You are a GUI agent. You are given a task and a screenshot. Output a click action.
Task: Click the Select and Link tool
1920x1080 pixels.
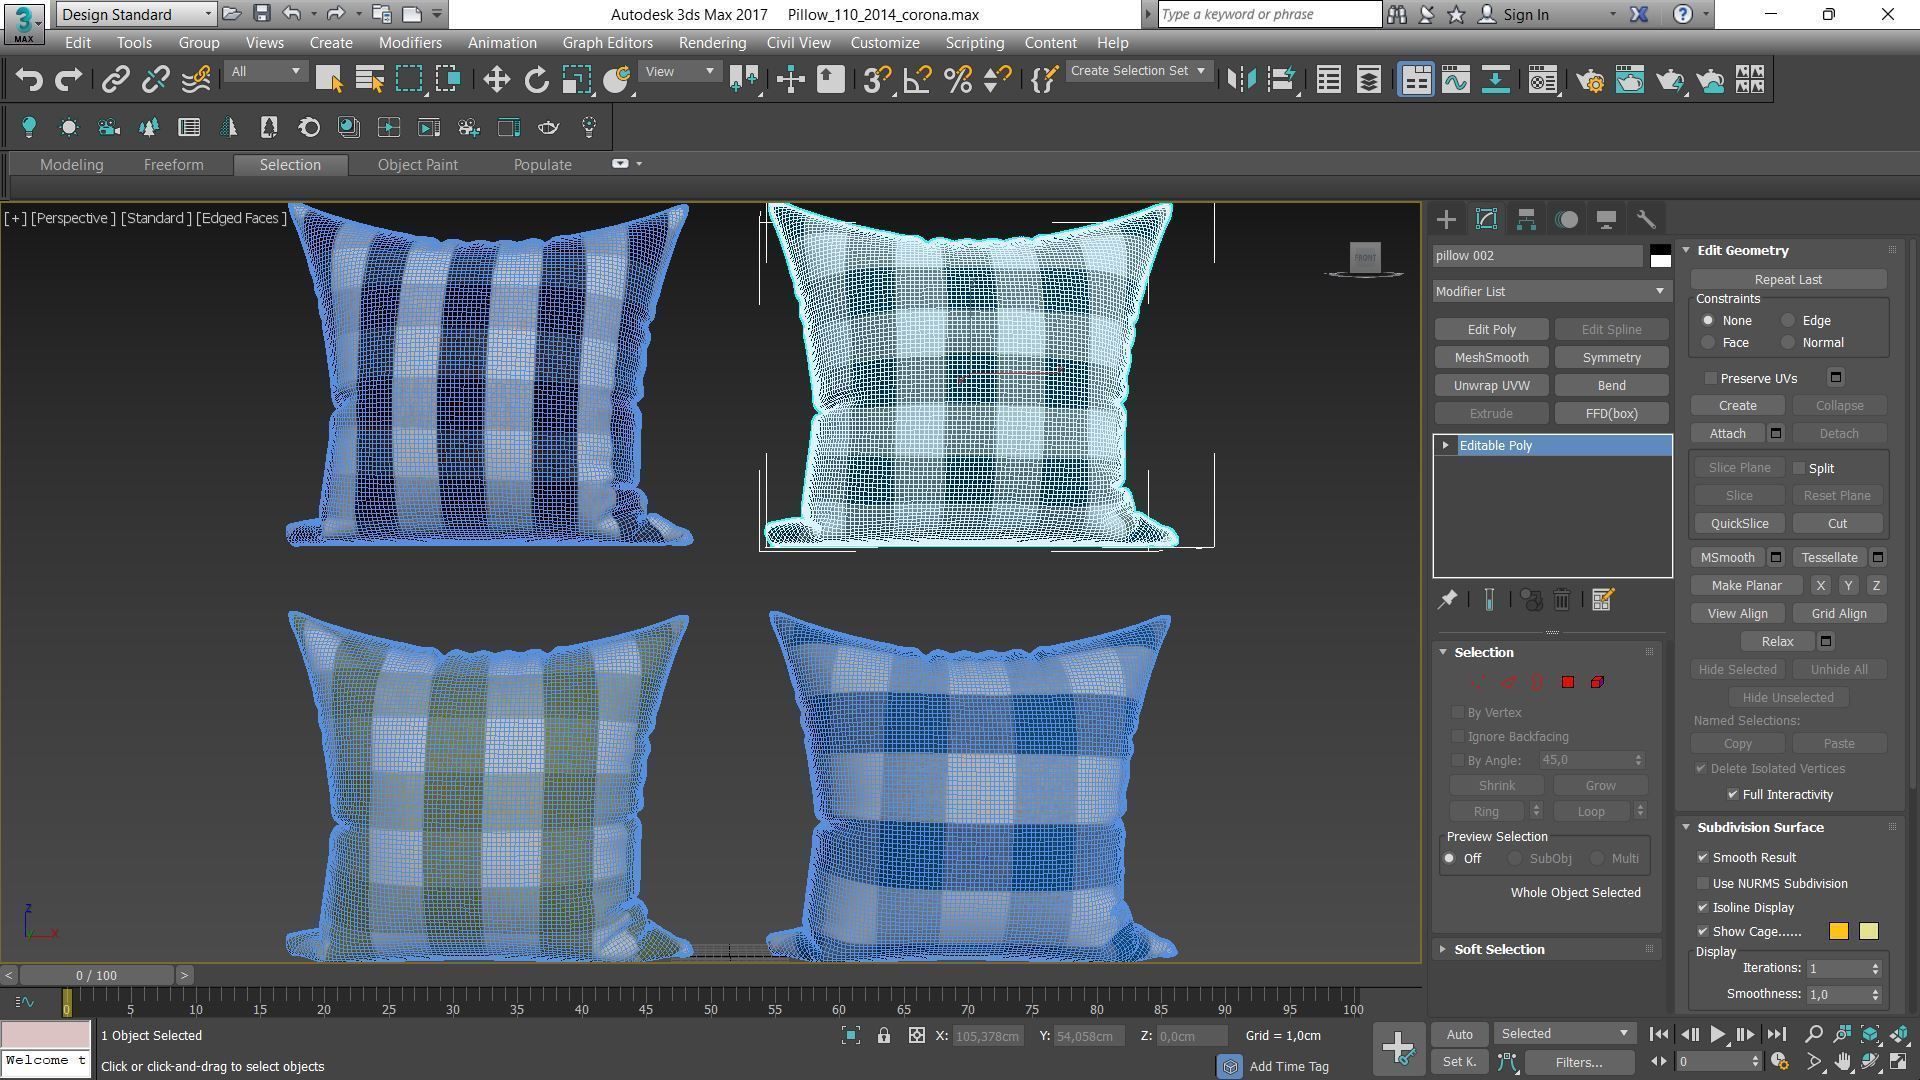[x=116, y=80]
